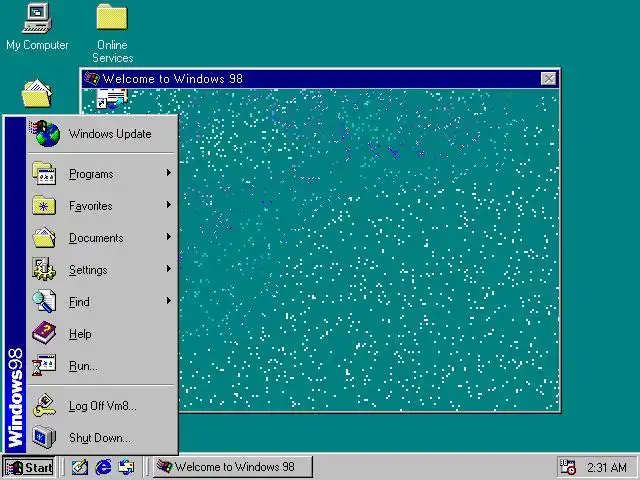
Task: Launch Internet Explorer from Quick Launch
Action: pyautogui.click(x=103, y=467)
